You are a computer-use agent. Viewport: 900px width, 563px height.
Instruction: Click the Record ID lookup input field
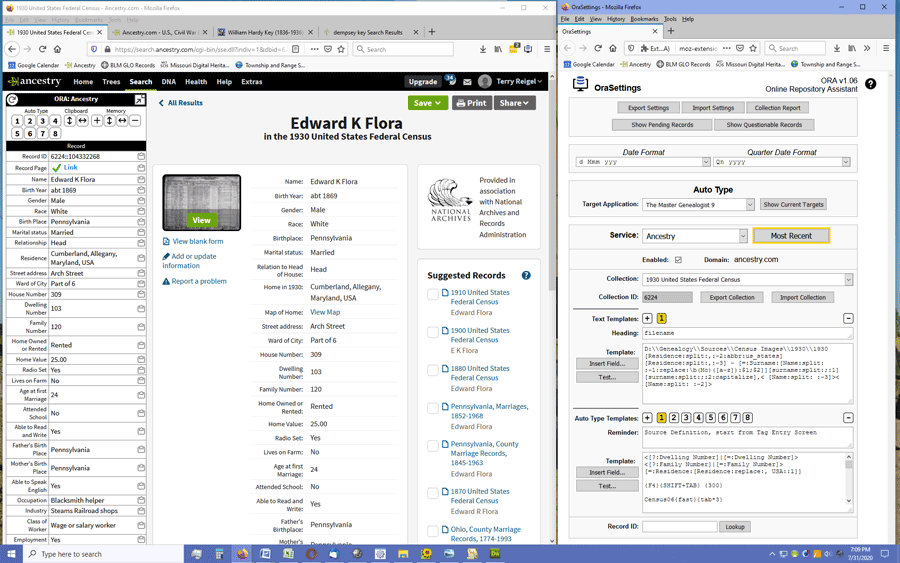[x=679, y=527]
